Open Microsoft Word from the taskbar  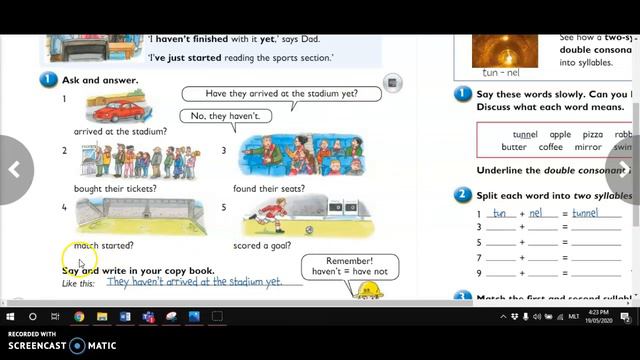point(125,317)
